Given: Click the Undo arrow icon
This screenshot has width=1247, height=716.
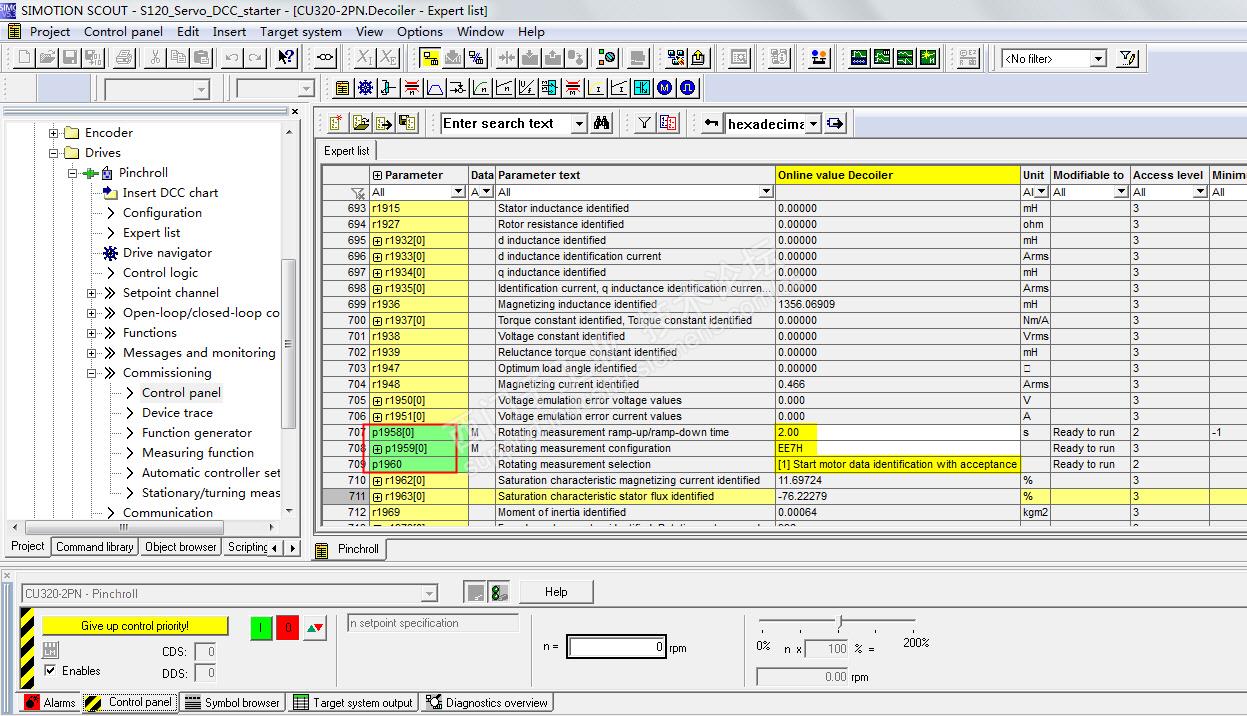Looking at the screenshot, I should coord(231,58).
